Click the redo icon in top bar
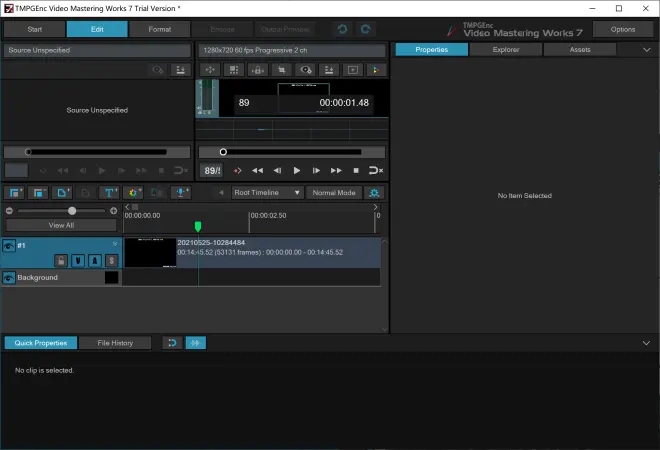Screen dimensions: 660x450 [x=365, y=29]
